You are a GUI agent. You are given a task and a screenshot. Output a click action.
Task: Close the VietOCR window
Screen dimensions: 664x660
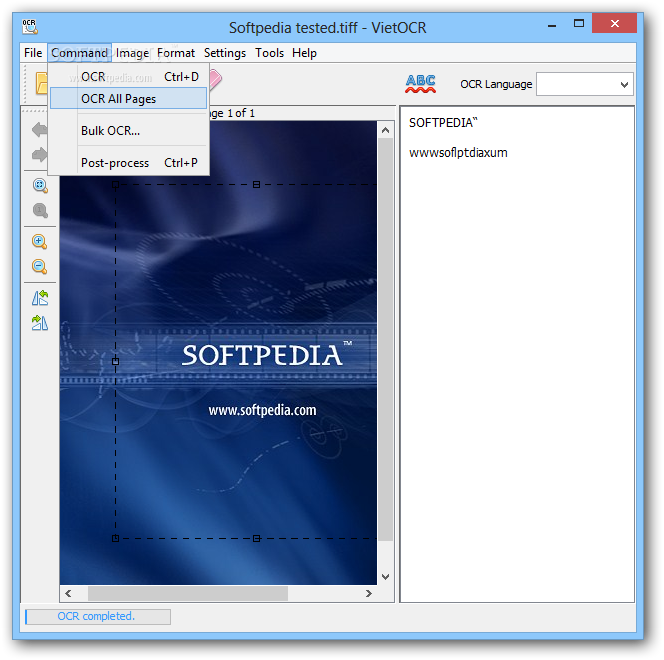[614, 23]
